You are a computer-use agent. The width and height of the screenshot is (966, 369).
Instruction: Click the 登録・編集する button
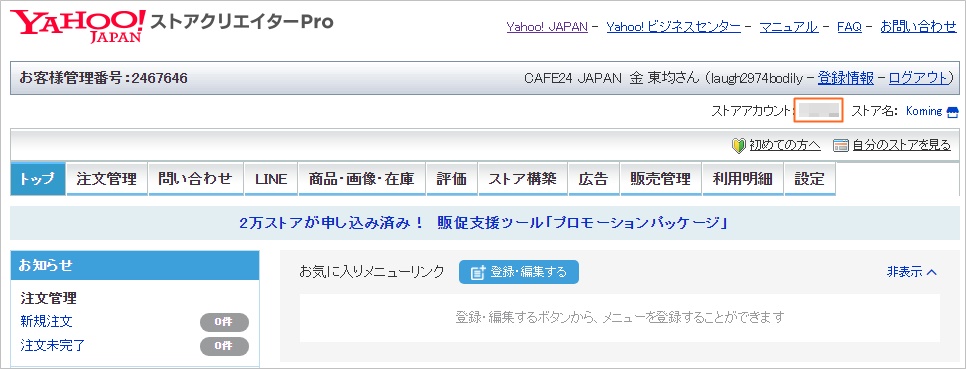(x=519, y=272)
